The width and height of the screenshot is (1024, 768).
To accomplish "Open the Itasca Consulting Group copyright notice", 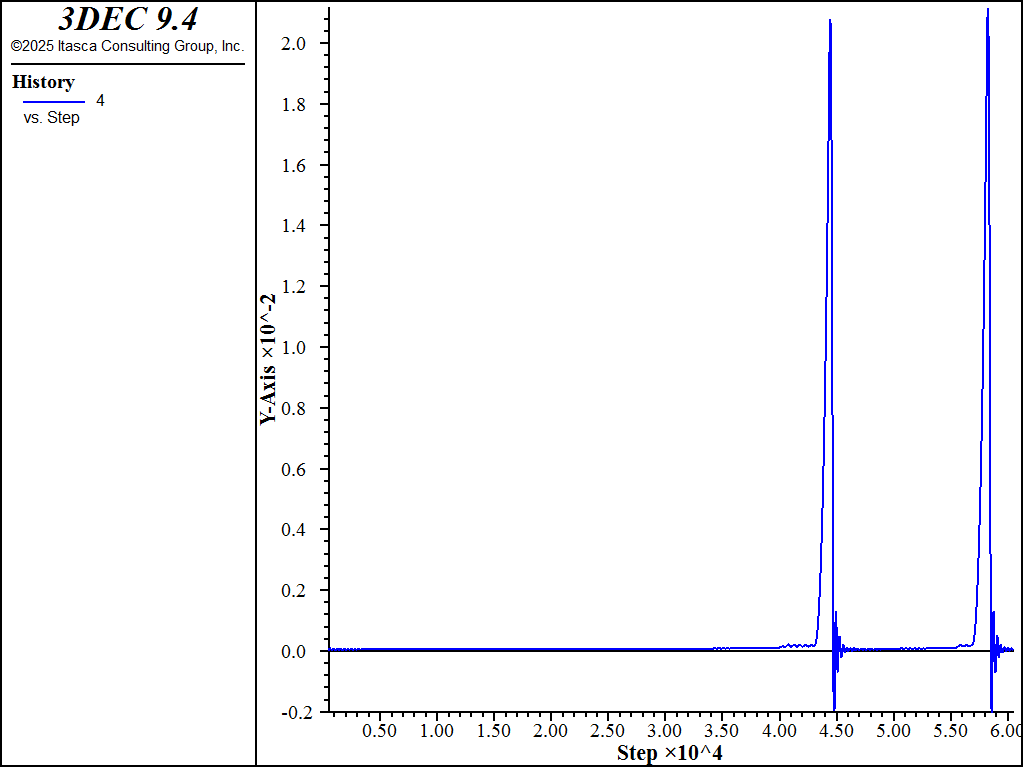I will 127,46.
